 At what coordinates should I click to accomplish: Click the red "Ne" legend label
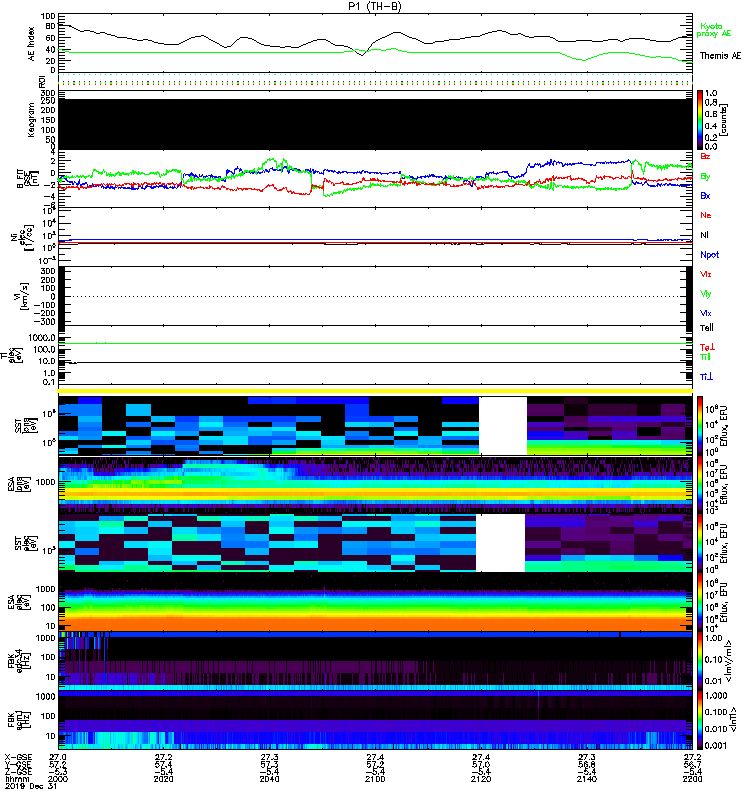706,215
